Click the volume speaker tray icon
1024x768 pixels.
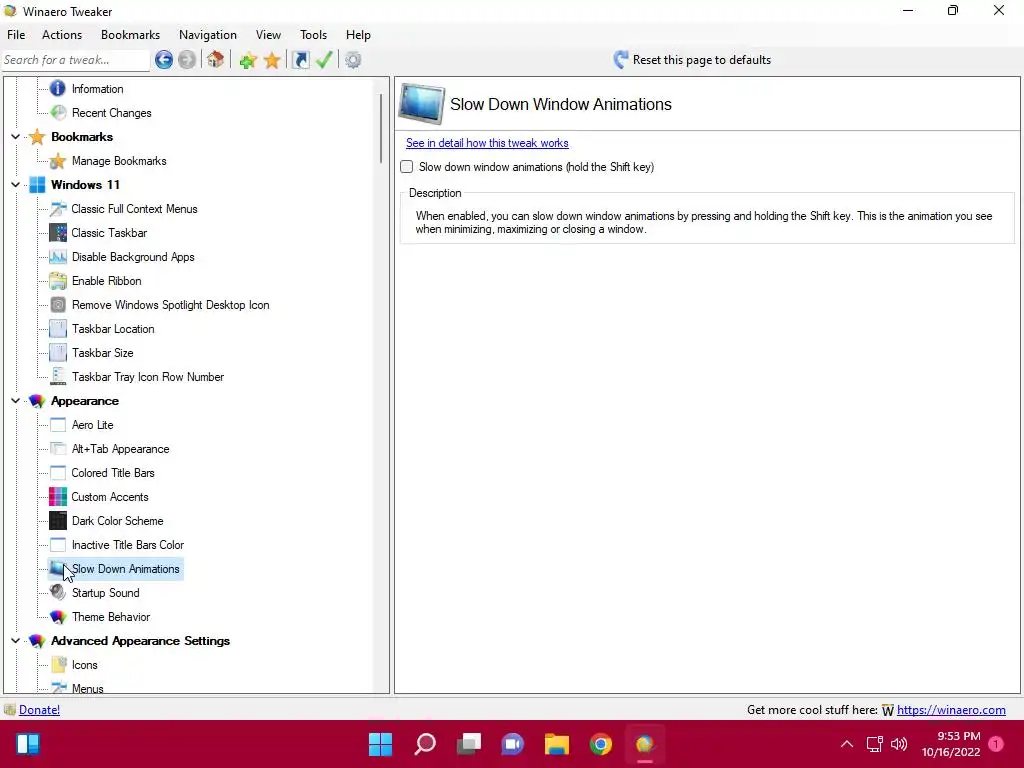(x=899, y=744)
